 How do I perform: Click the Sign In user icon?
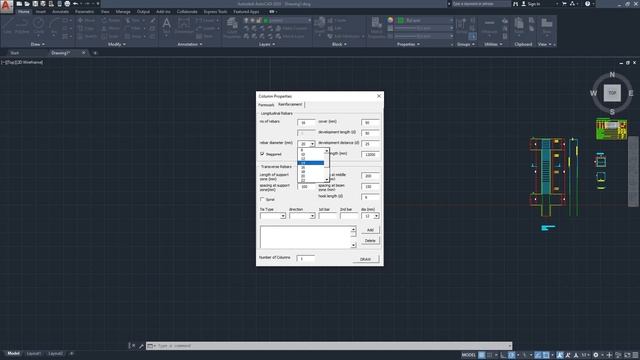(524, 4)
